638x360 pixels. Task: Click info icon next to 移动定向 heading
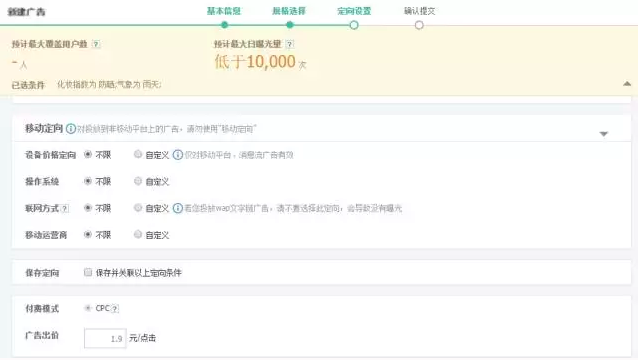click(71, 129)
